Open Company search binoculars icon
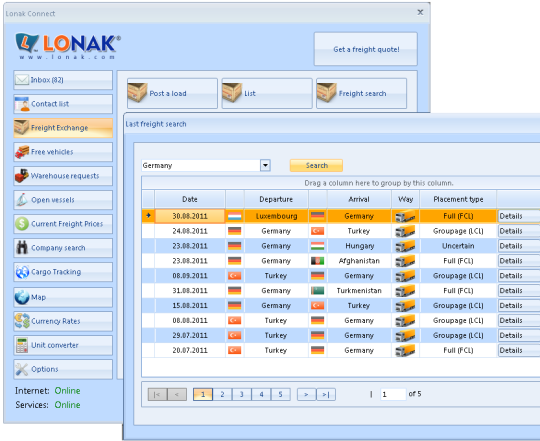 click(x=22, y=248)
